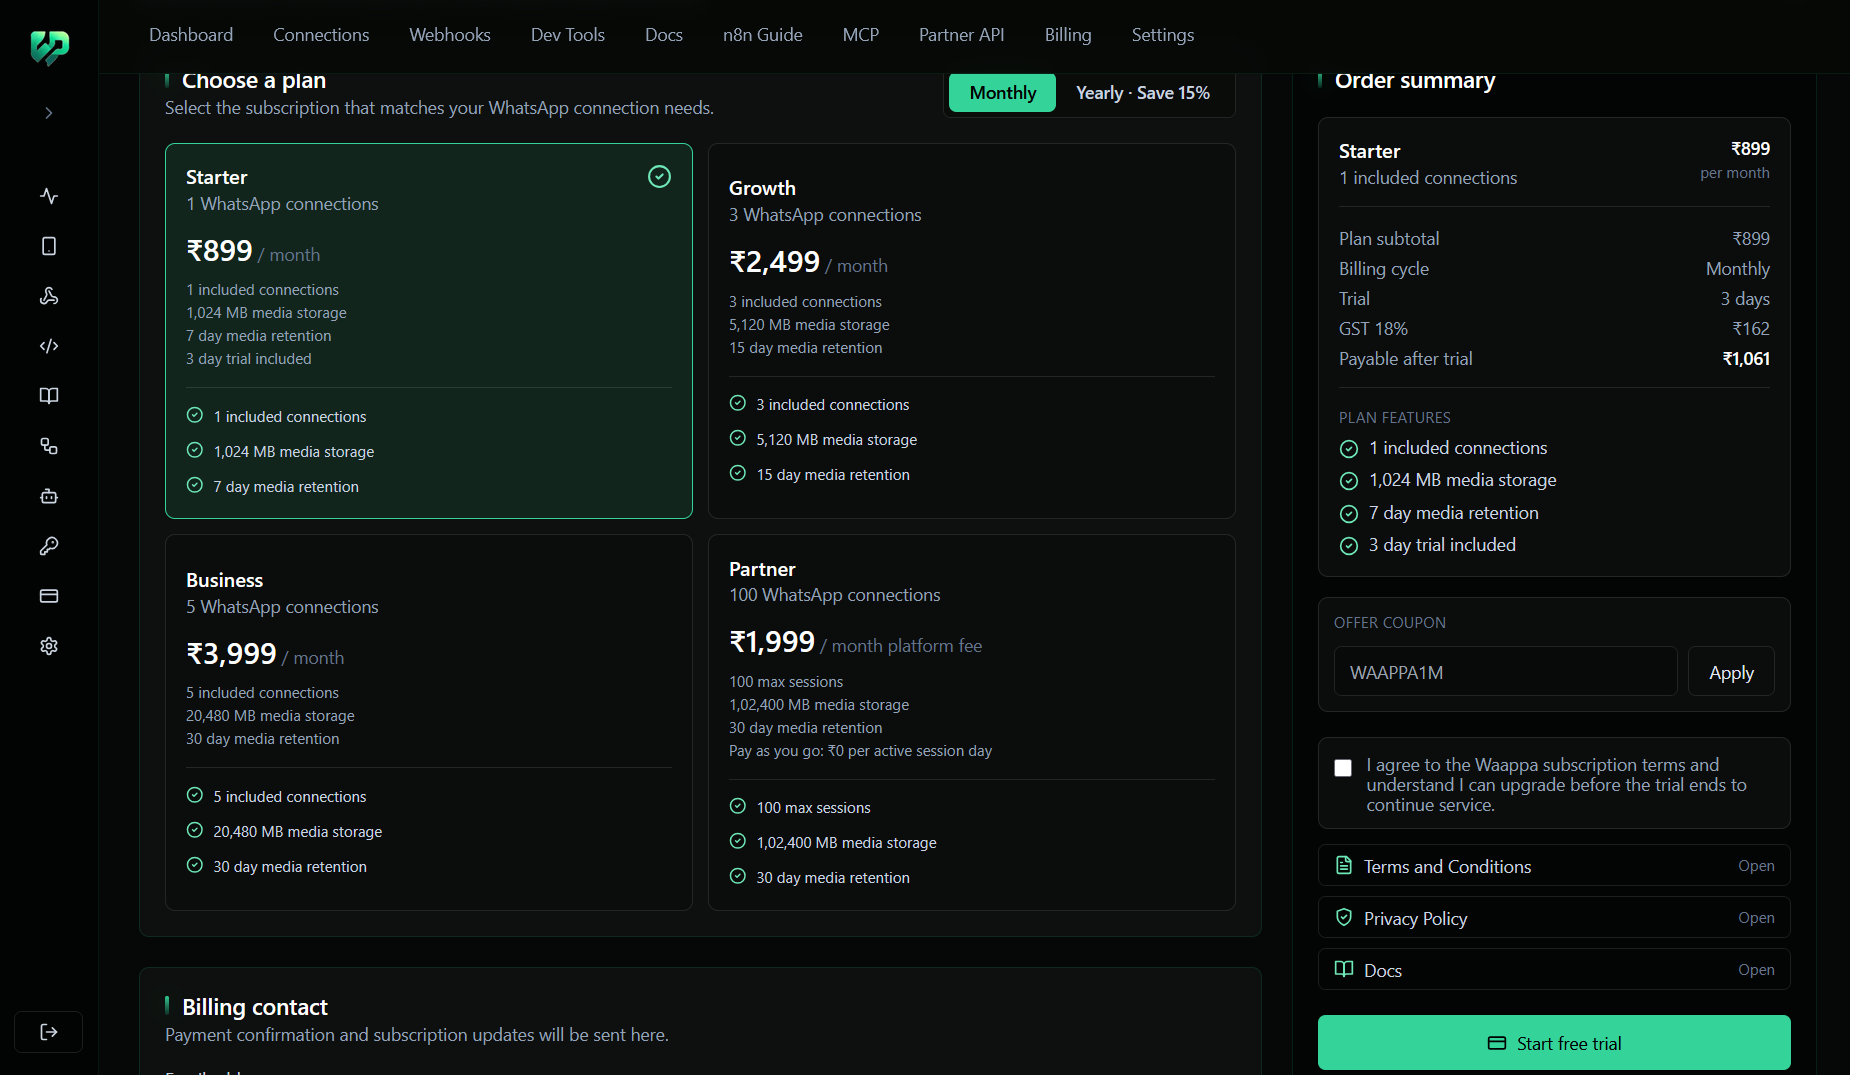The height and width of the screenshot is (1075, 1850).
Task: Click the Waappa logo icon
Action: tap(49, 47)
